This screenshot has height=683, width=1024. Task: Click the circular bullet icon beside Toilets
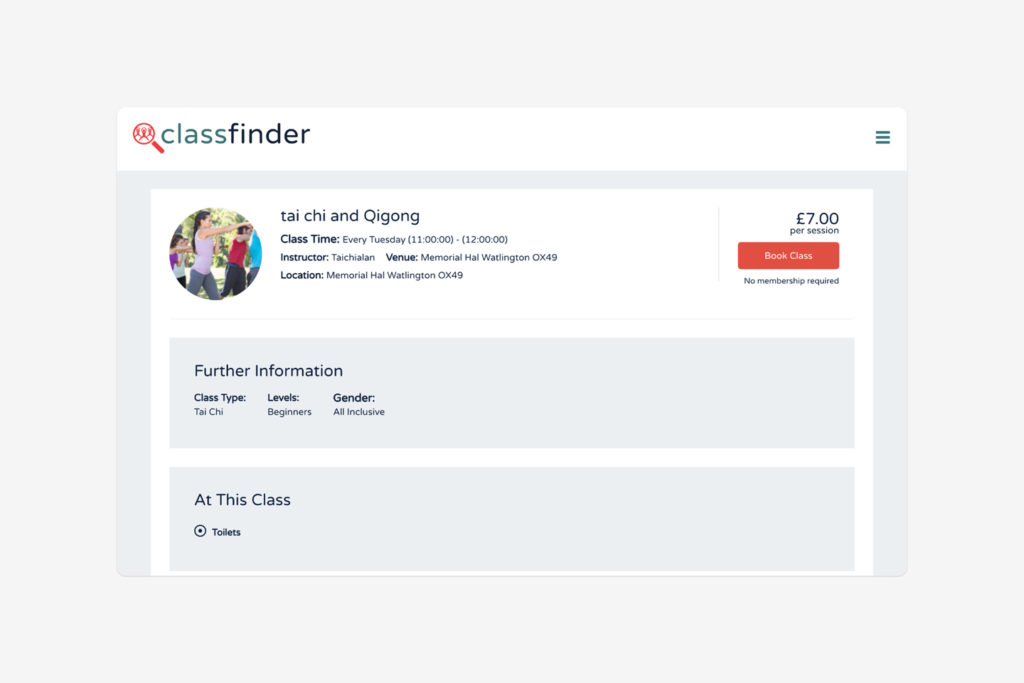pos(200,531)
